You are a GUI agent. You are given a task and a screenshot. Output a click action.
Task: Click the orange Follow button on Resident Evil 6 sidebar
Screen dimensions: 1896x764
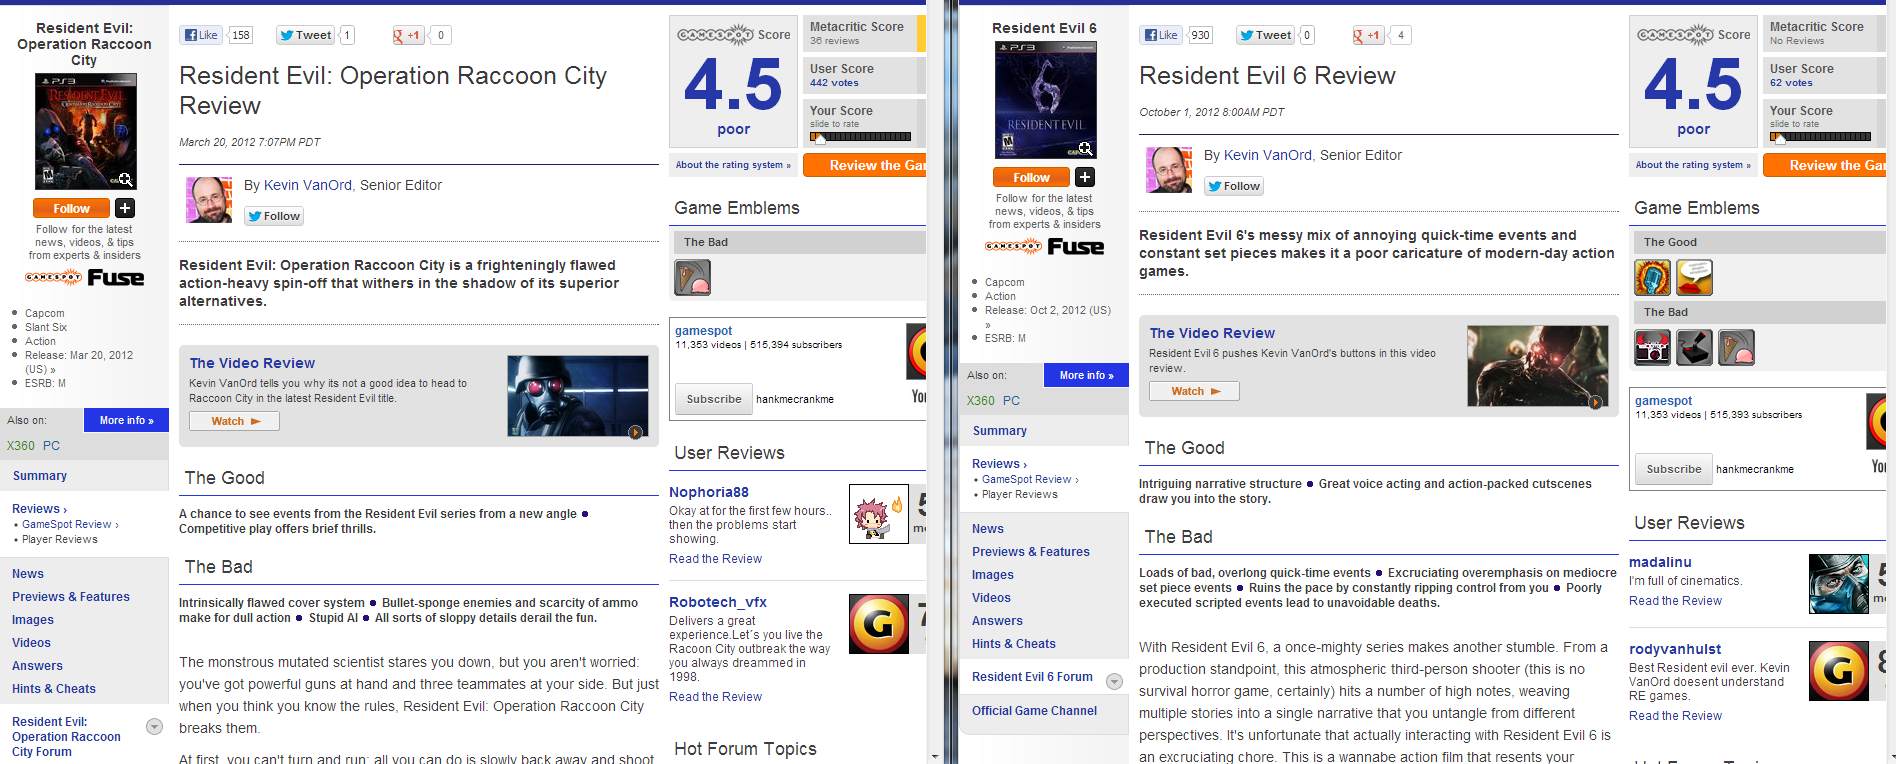pos(1031,177)
